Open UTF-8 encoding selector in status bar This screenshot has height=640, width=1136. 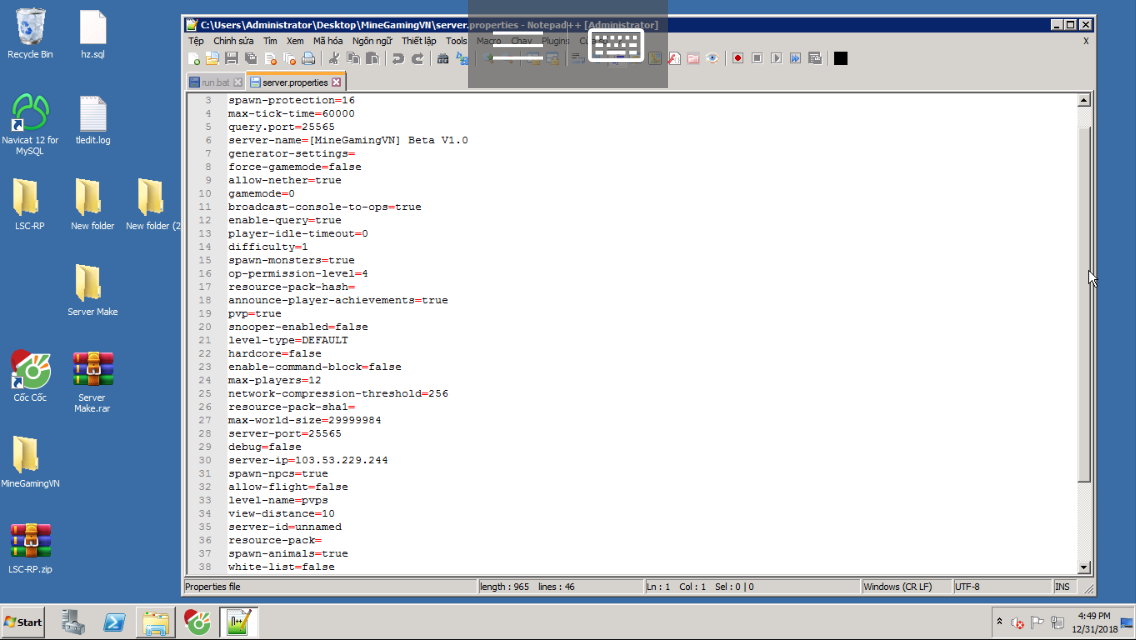click(1000, 587)
